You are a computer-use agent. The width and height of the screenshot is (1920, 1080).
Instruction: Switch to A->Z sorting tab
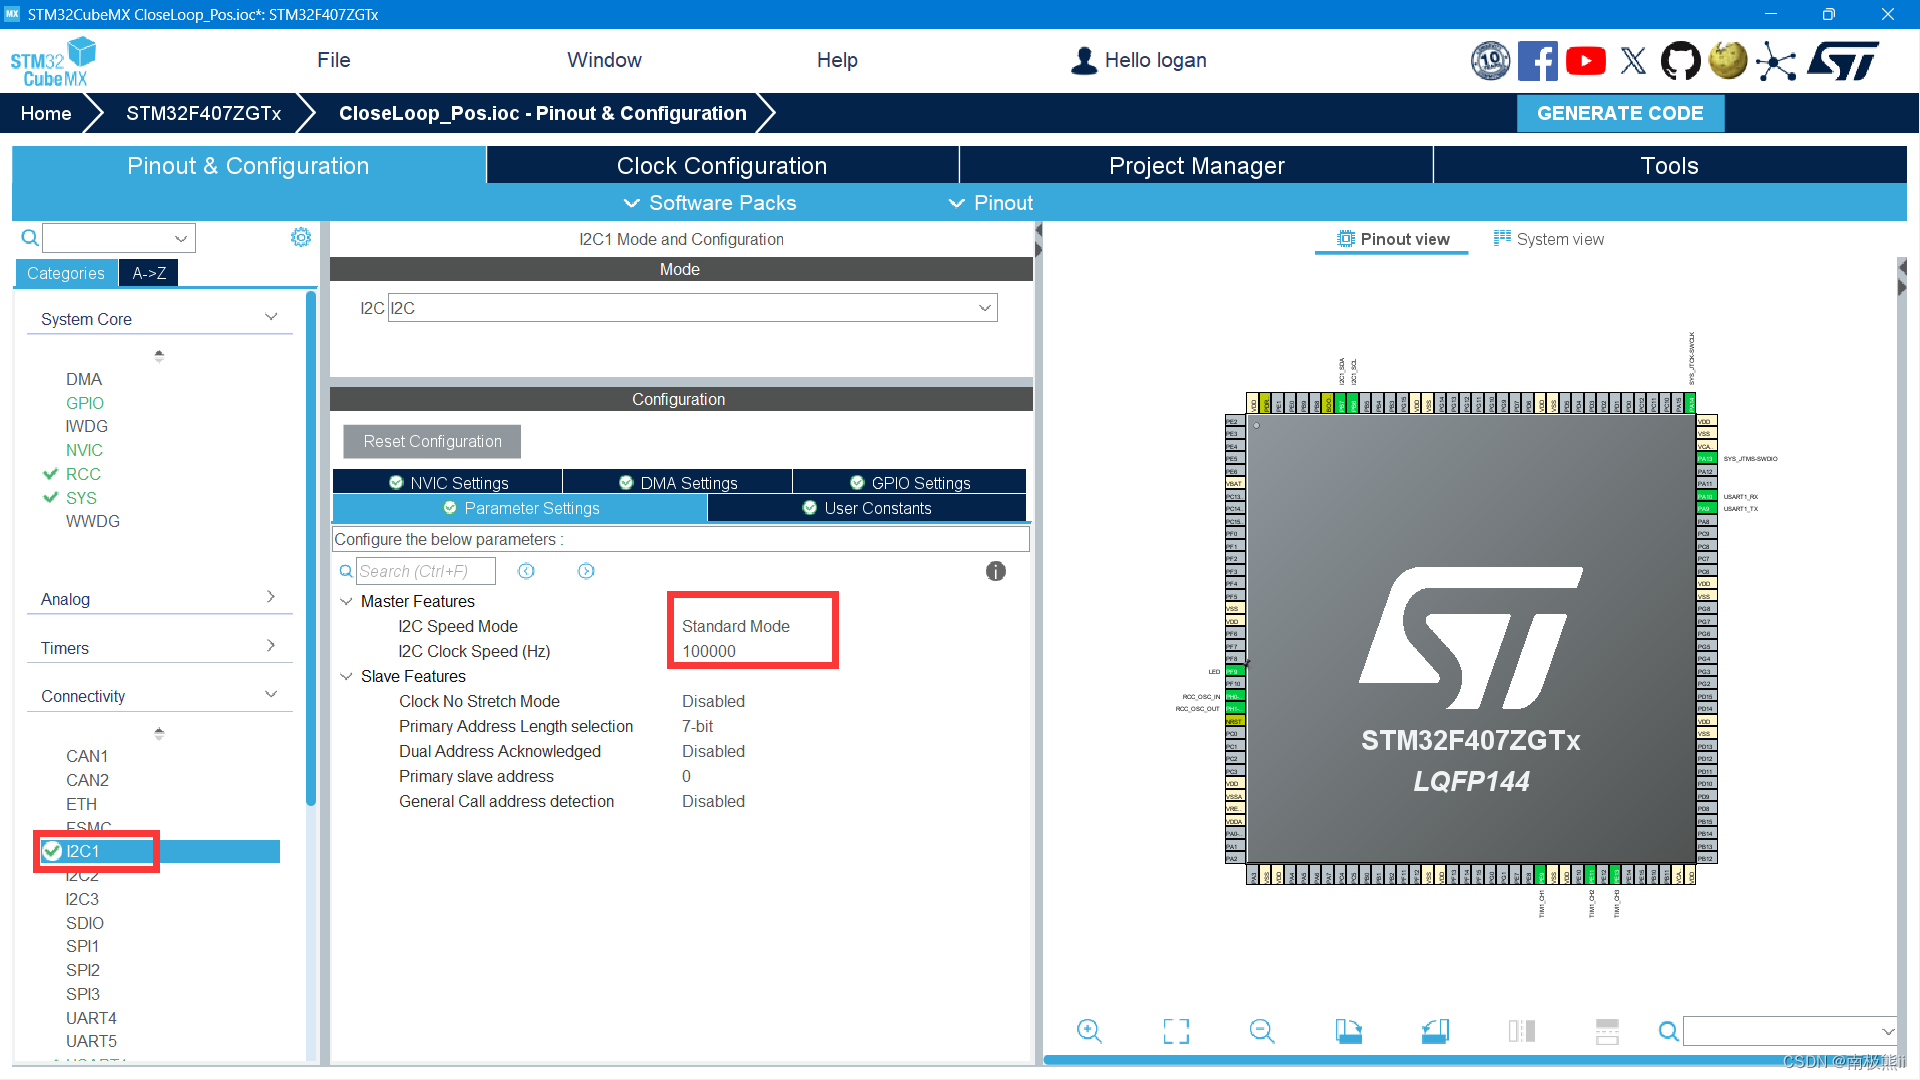pos(149,273)
